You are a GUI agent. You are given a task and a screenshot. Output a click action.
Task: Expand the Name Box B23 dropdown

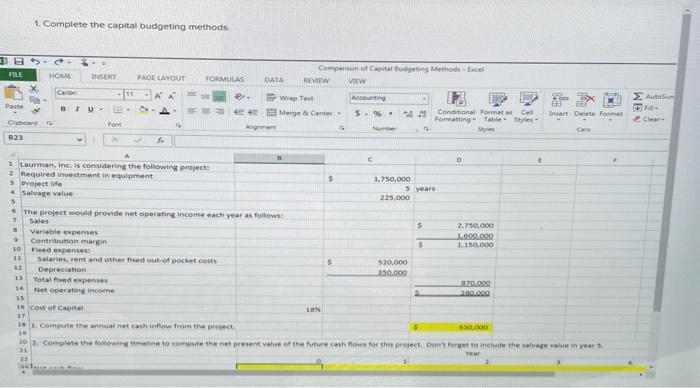pyautogui.click(x=79, y=139)
